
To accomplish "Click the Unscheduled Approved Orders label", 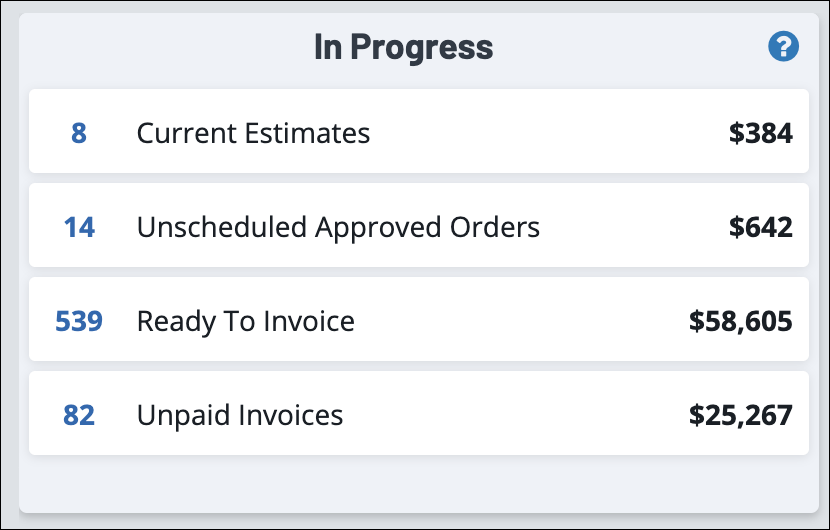I will point(338,227).
